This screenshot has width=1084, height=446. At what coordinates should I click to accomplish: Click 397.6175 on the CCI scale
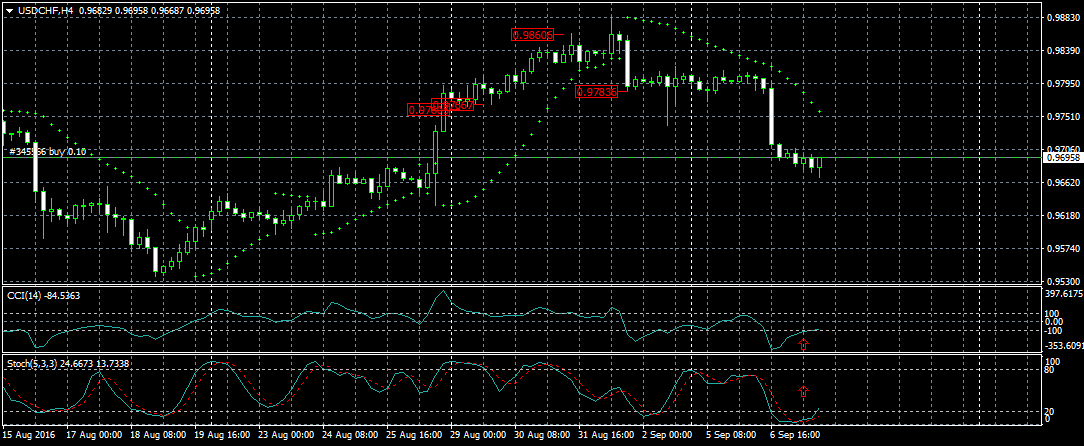(1064, 294)
